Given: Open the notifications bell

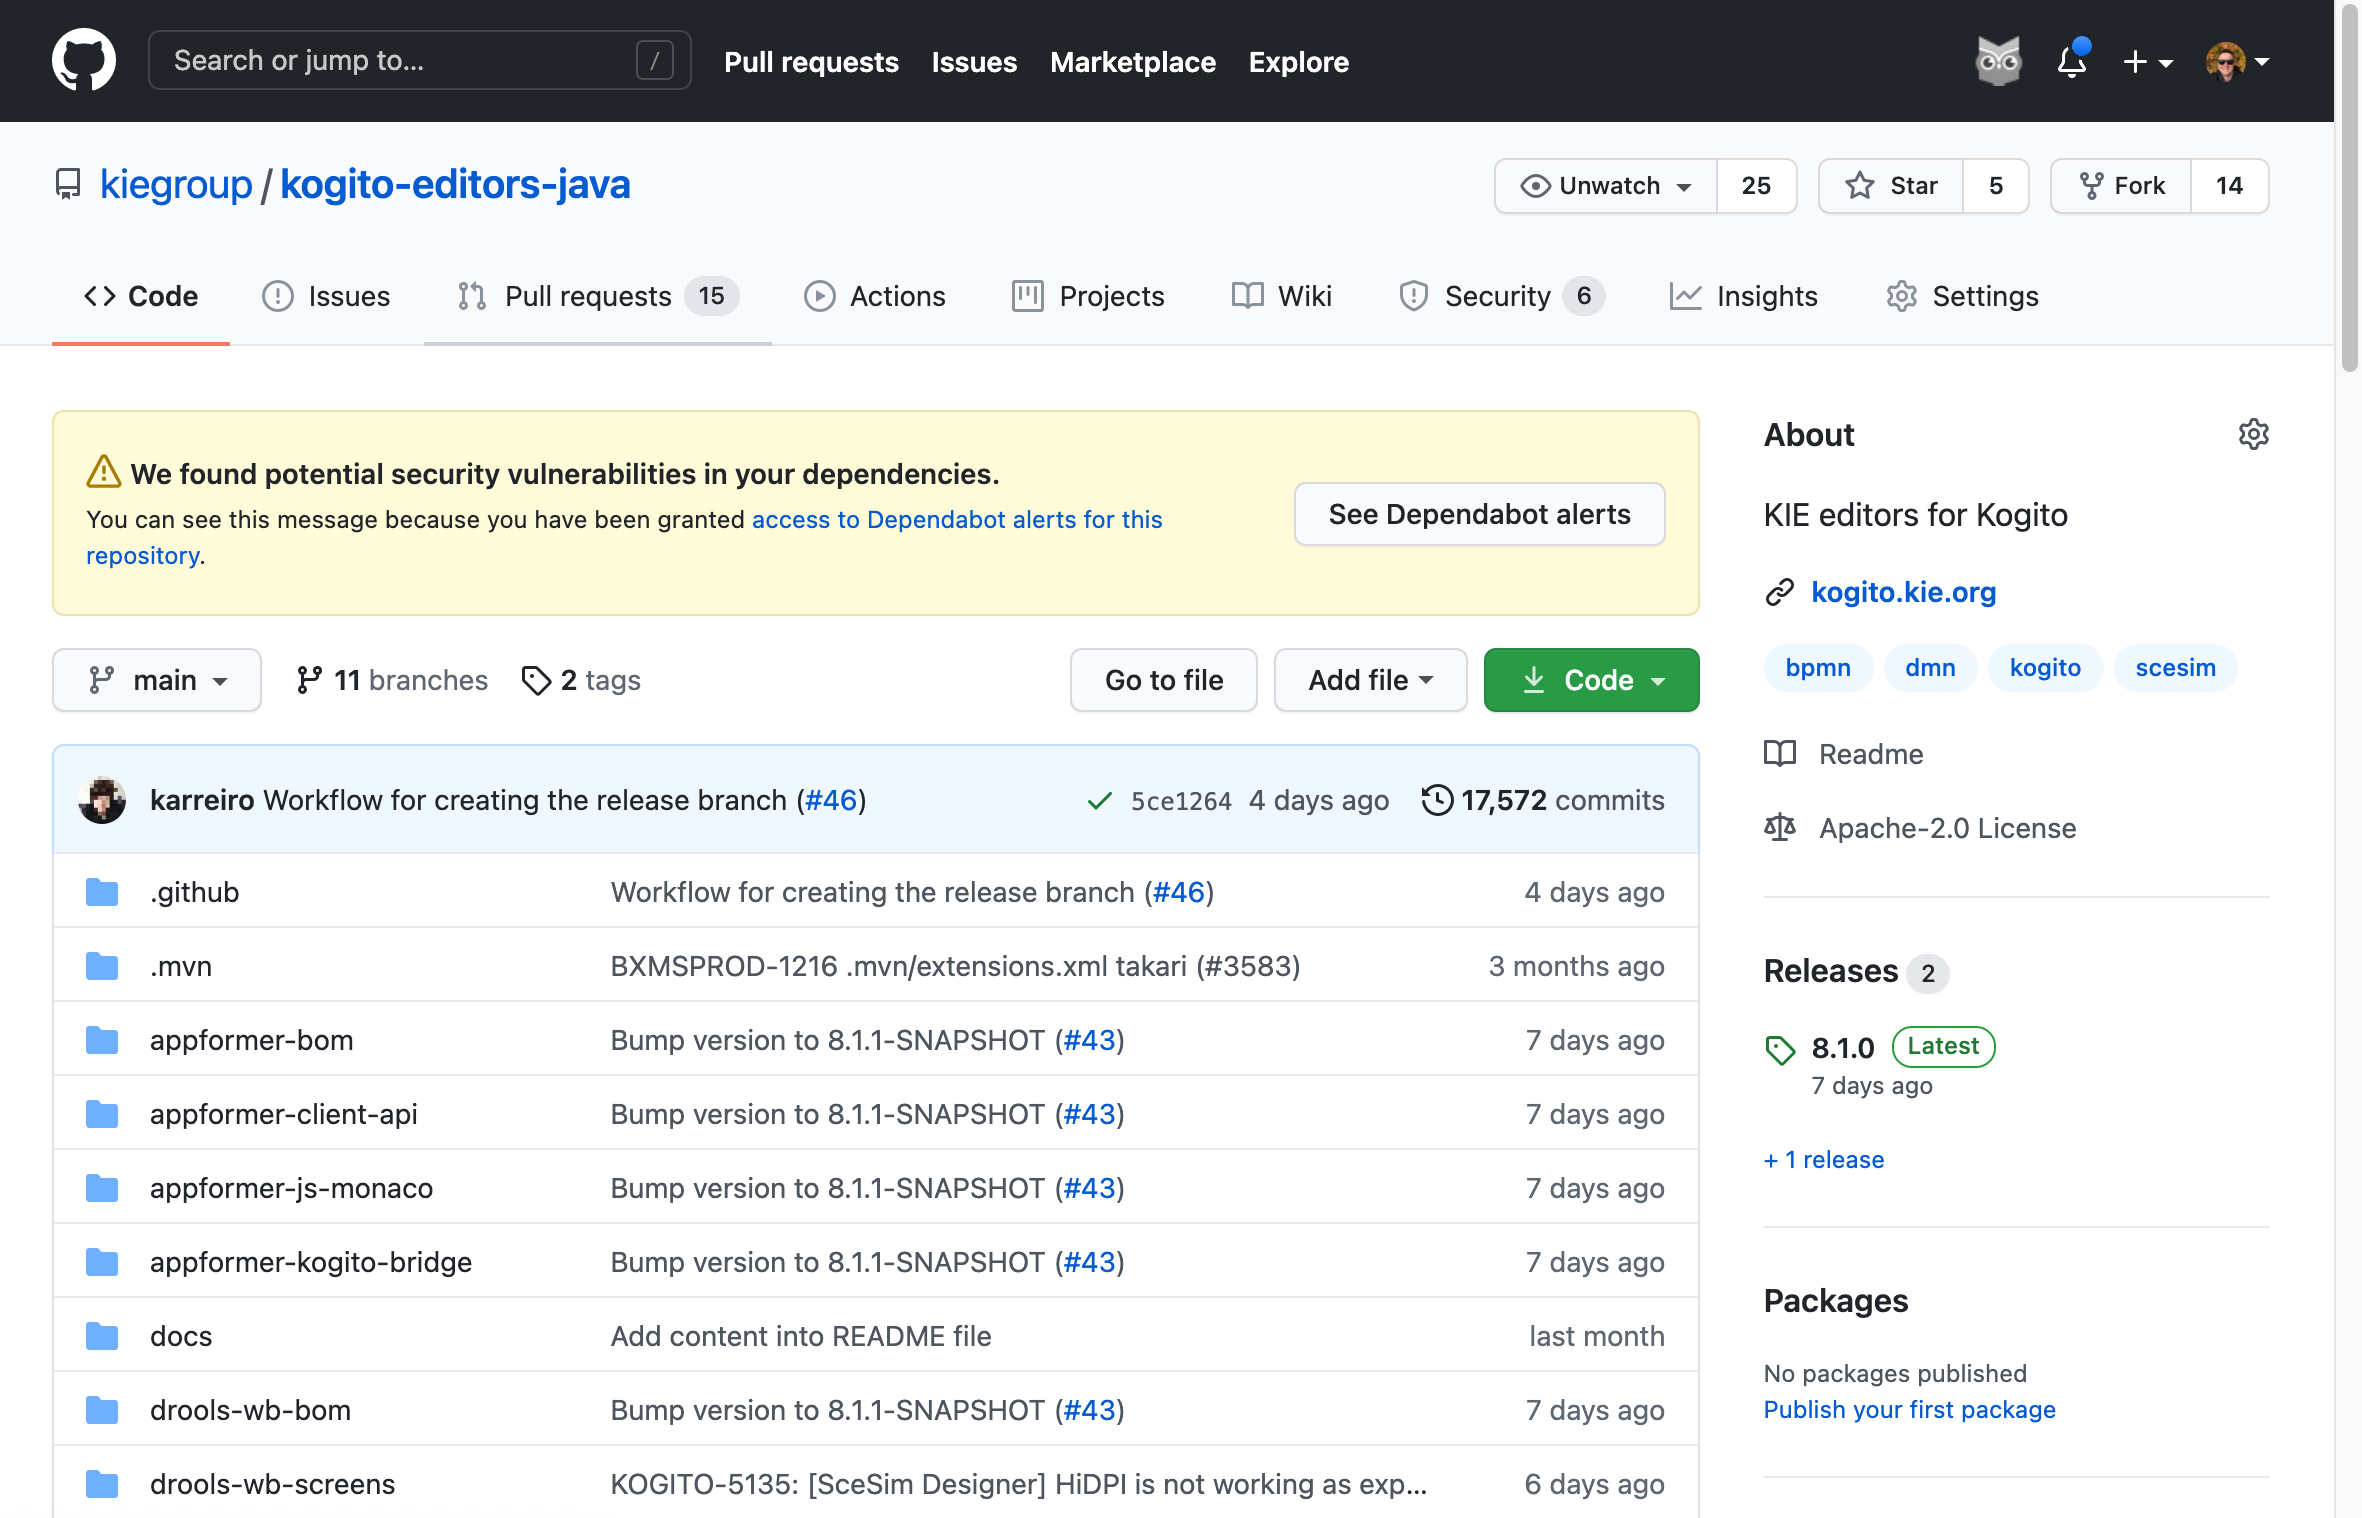Looking at the screenshot, I should (2072, 62).
